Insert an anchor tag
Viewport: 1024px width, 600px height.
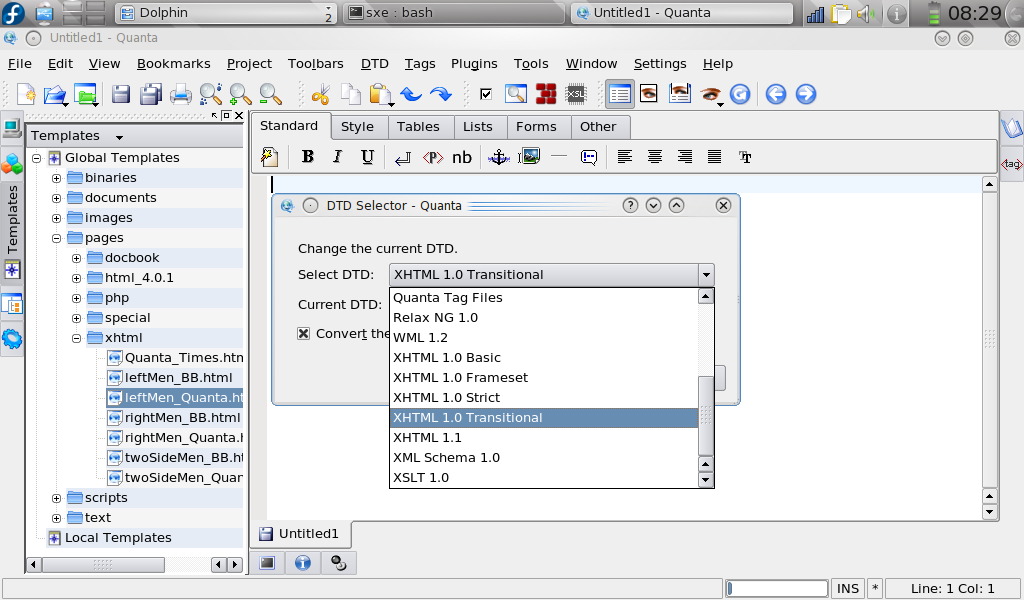(499, 157)
